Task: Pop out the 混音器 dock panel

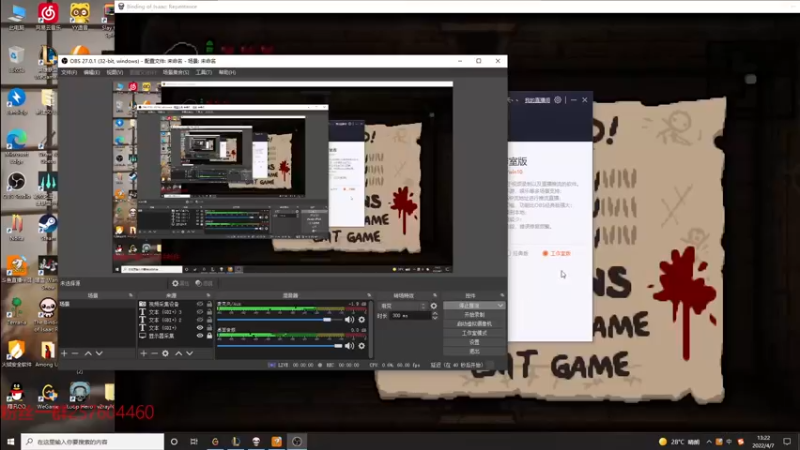Action: click(x=369, y=295)
